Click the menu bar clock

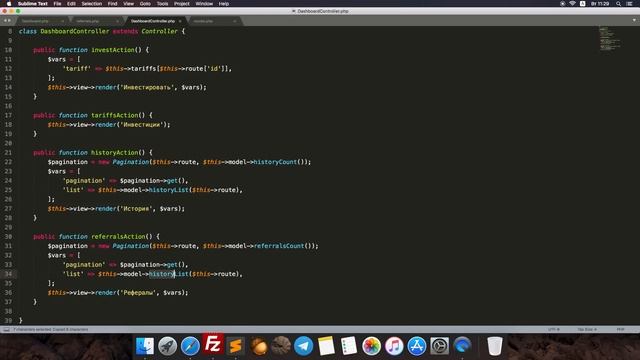600,4
